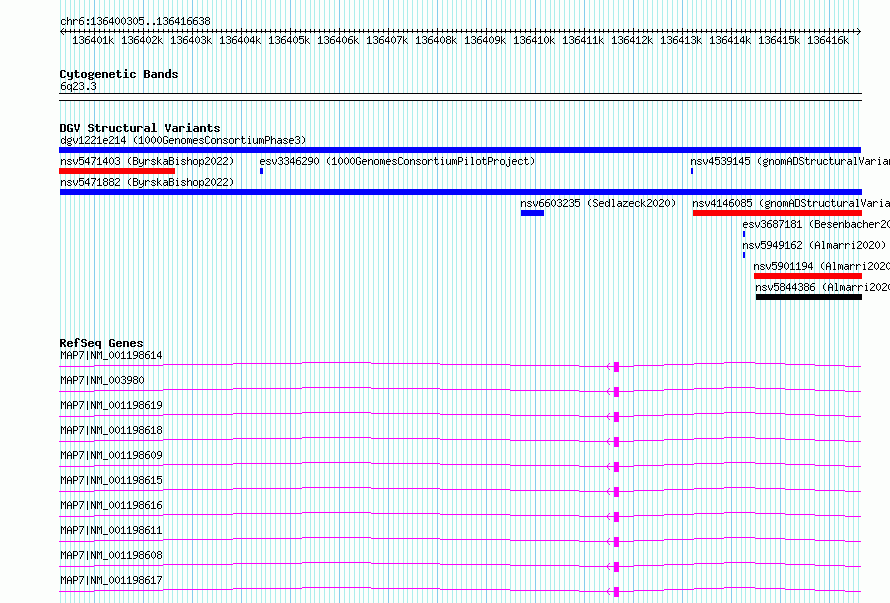
Task: Click the 136405k ruler position
Action: [289, 40]
